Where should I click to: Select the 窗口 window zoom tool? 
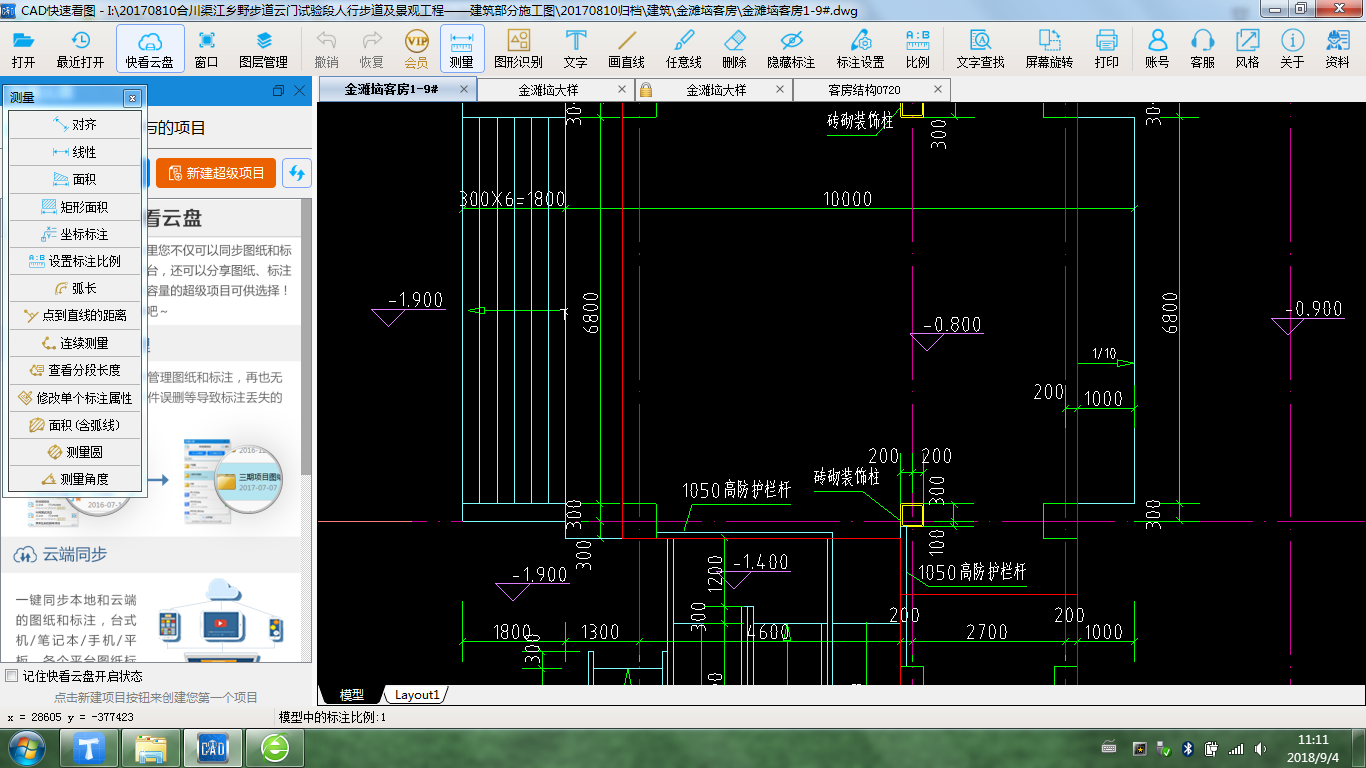pos(207,49)
